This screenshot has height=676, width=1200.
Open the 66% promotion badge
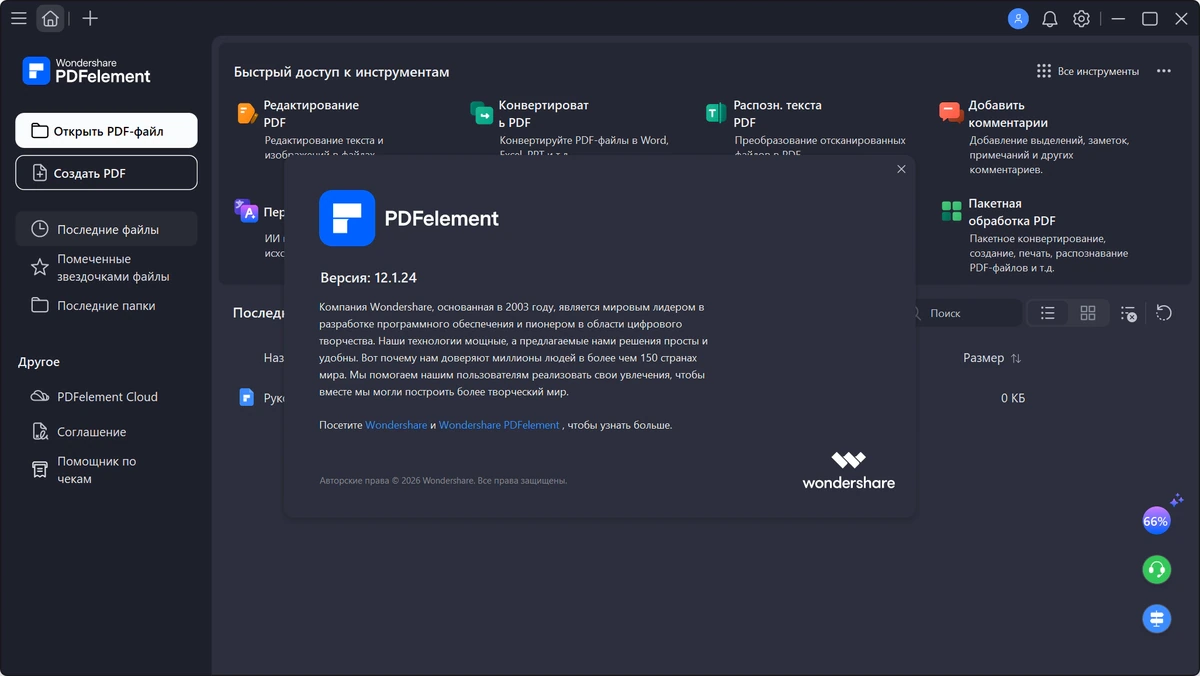click(1156, 521)
